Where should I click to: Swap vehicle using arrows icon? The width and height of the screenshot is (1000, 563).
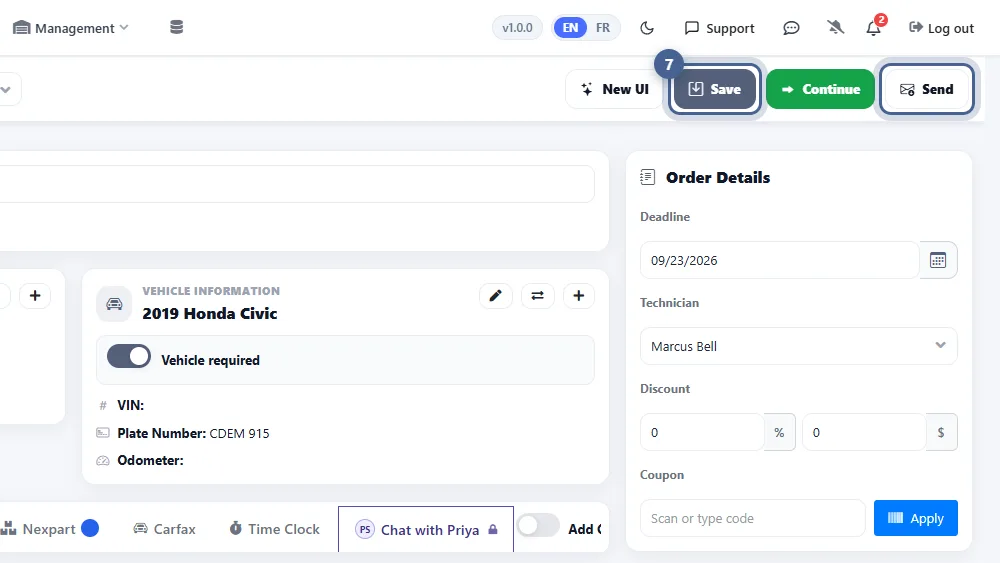click(538, 296)
